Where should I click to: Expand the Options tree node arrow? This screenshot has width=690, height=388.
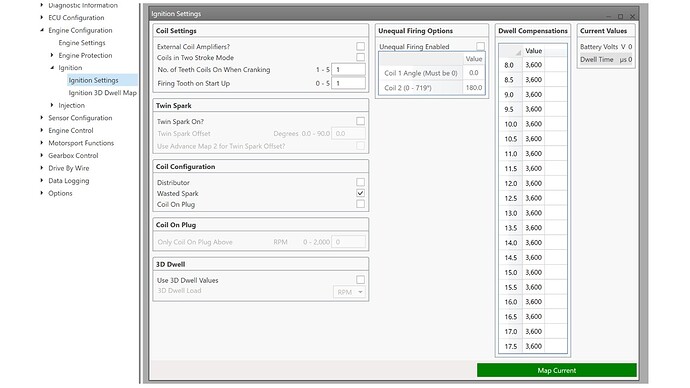tap(42, 193)
